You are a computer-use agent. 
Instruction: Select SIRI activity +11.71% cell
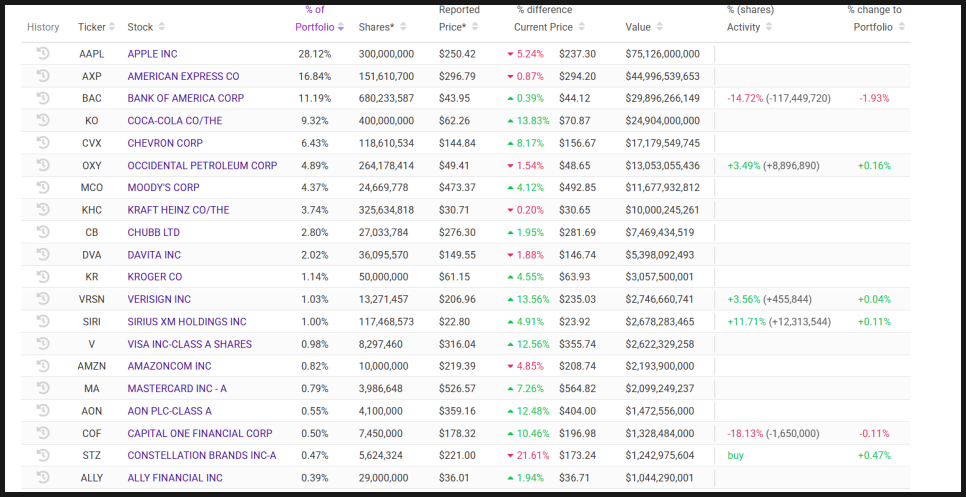[779, 322]
